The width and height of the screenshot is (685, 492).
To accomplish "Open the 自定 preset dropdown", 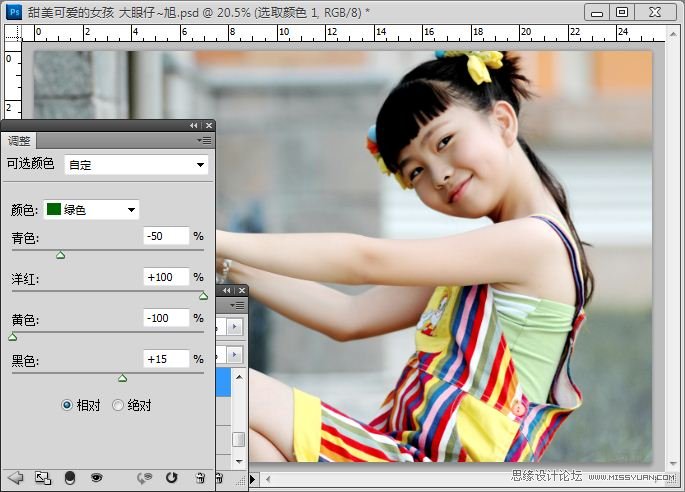I will tap(137, 164).
